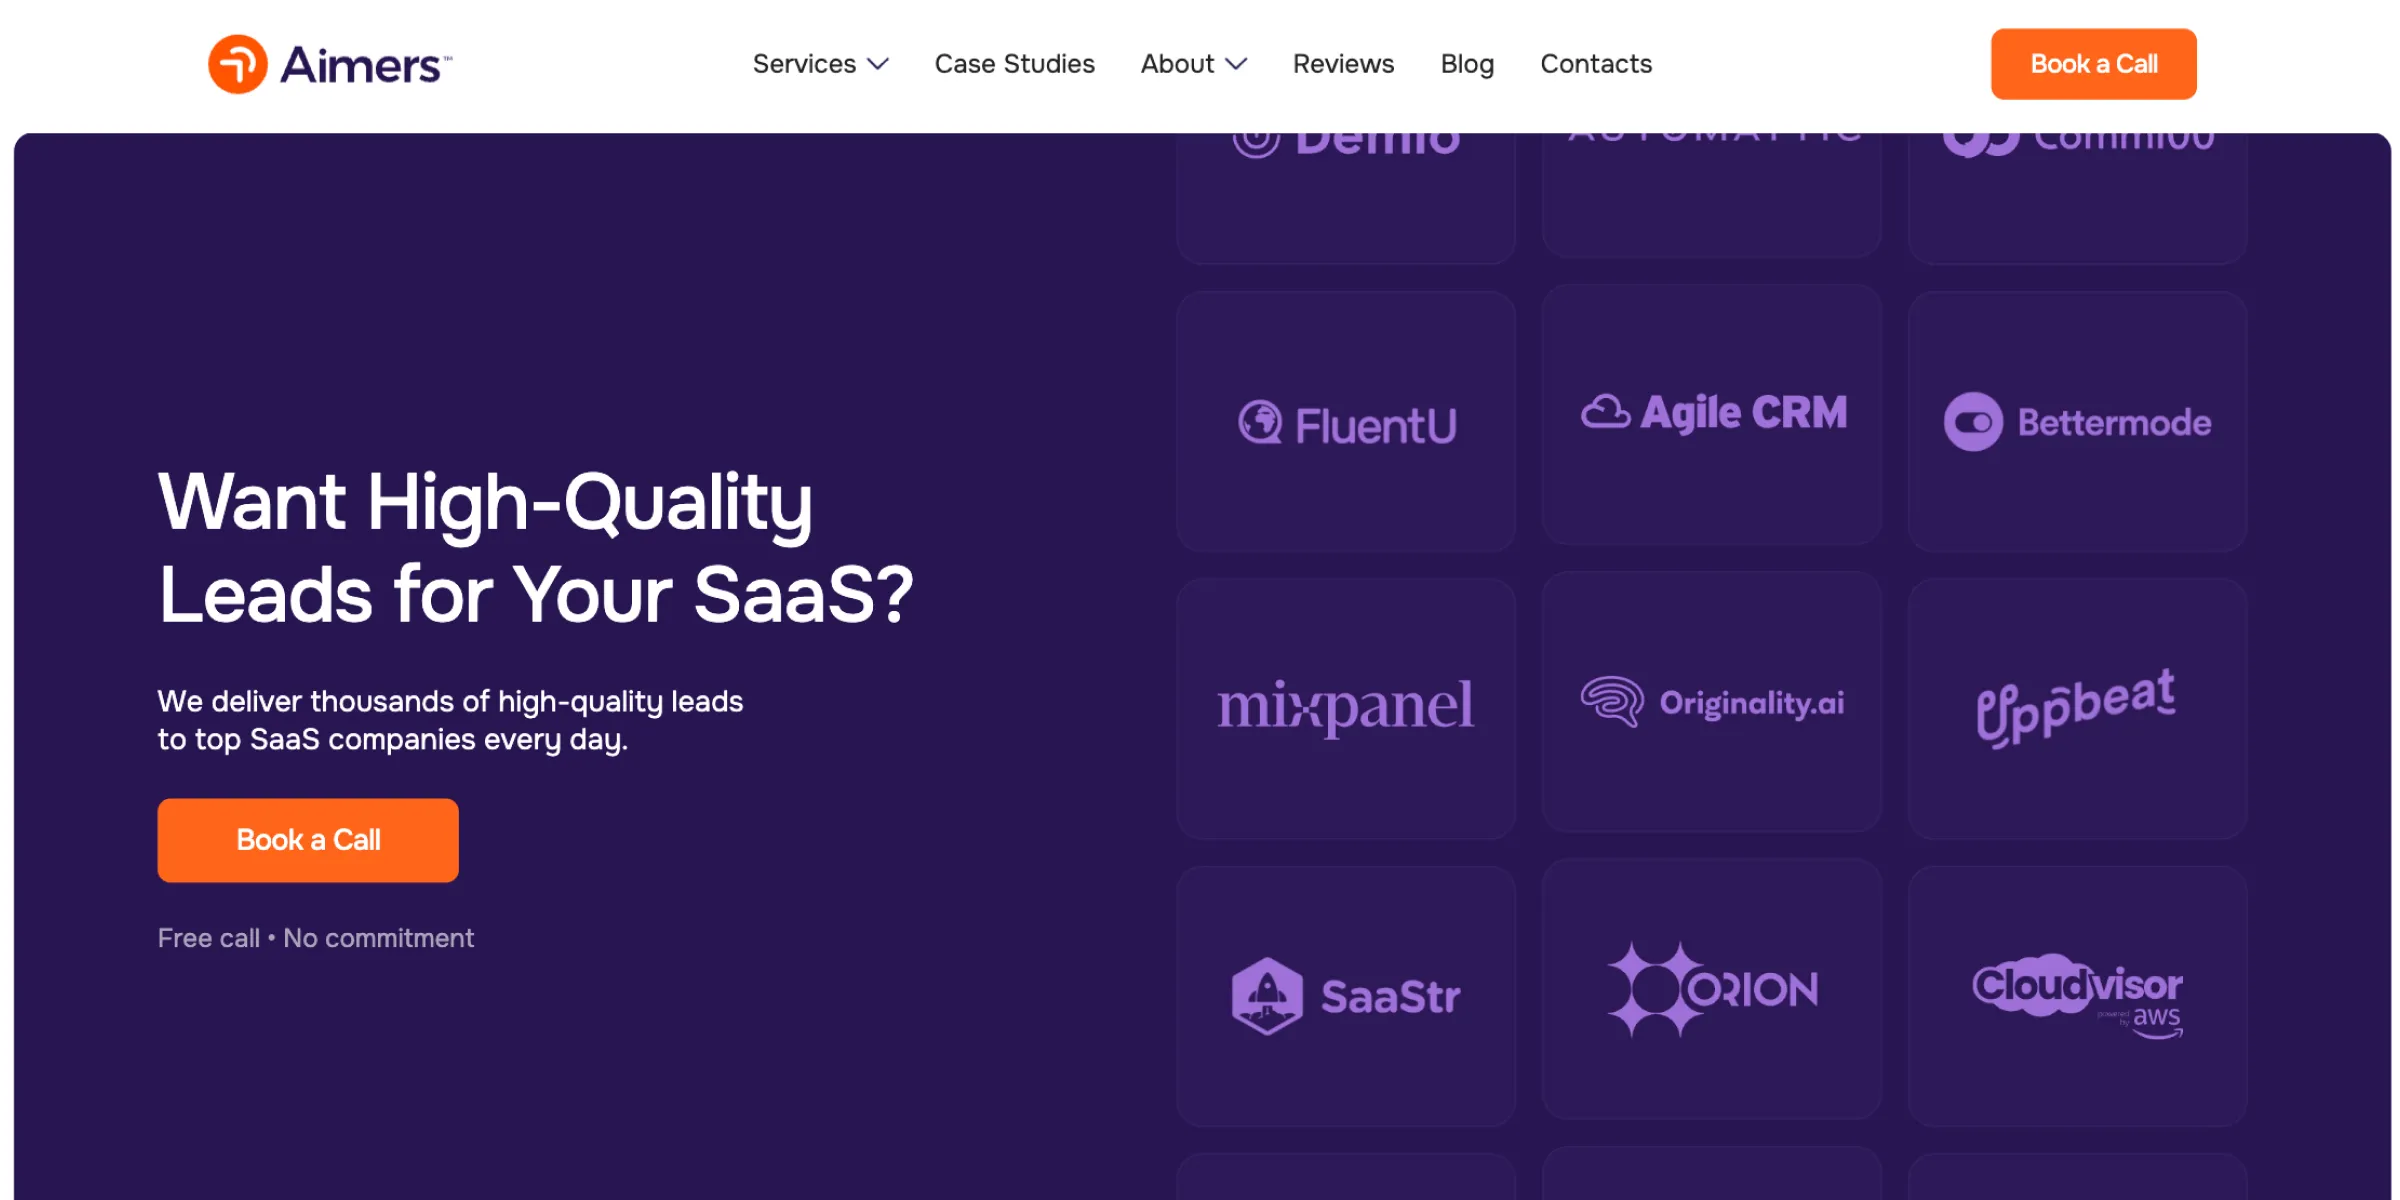The height and width of the screenshot is (1200, 2400).
Task: Click the Aimers logo
Action: click(x=328, y=63)
